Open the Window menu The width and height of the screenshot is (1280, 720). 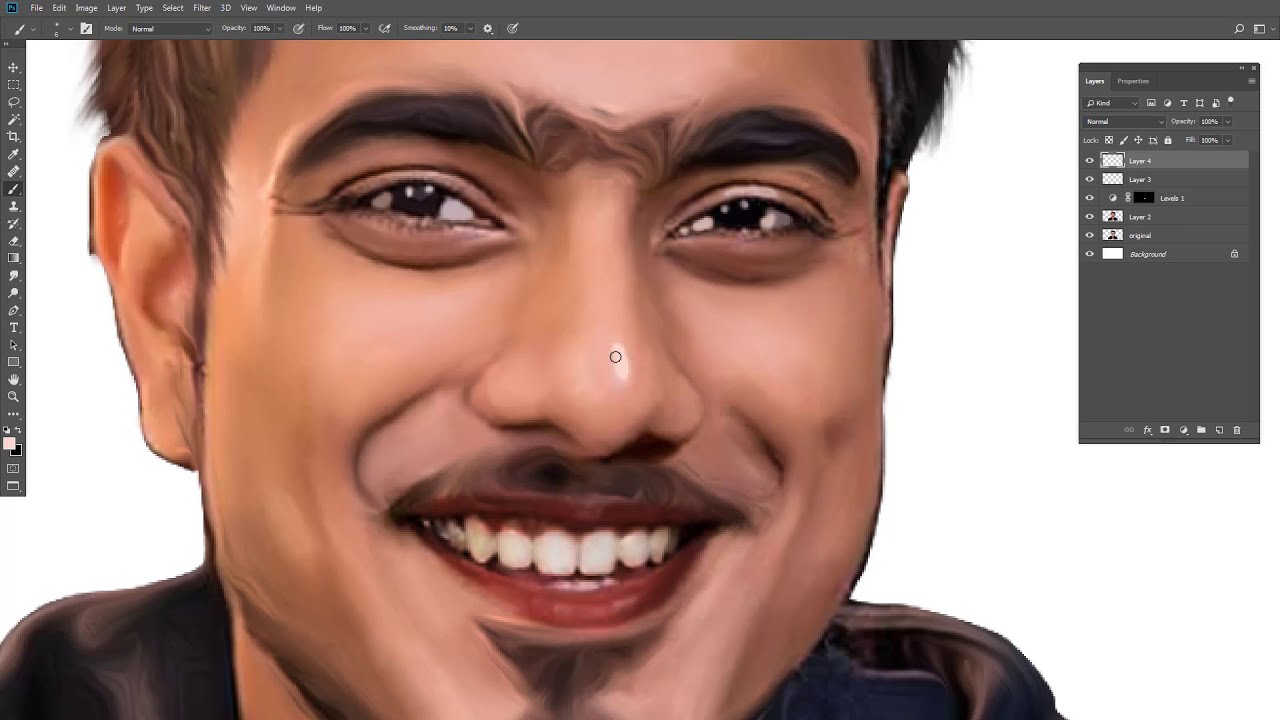pos(281,8)
